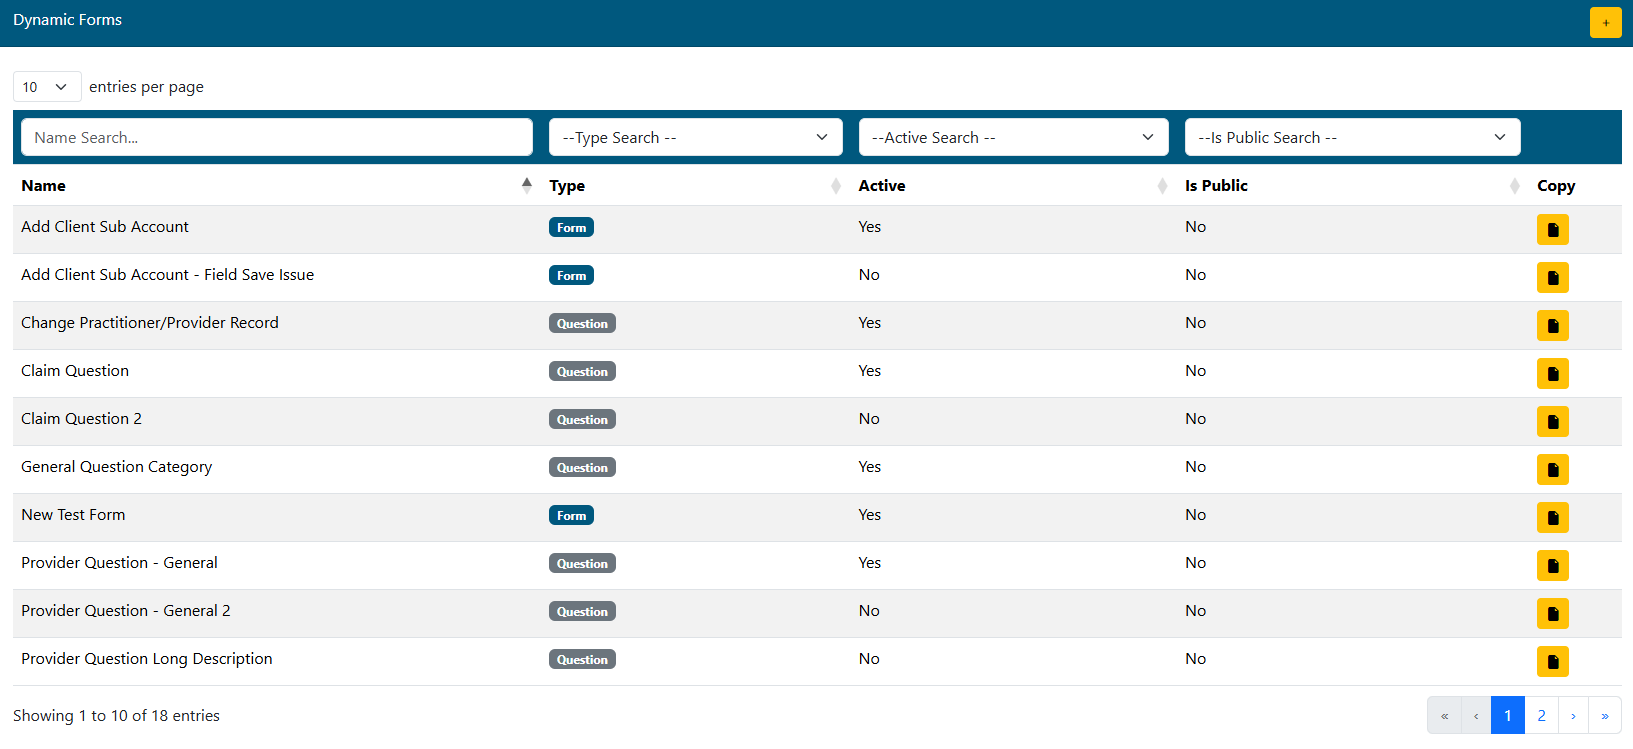This screenshot has width=1633, height=749.
Task: Sort table by Type column header
Action: click(x=567, y=186)
